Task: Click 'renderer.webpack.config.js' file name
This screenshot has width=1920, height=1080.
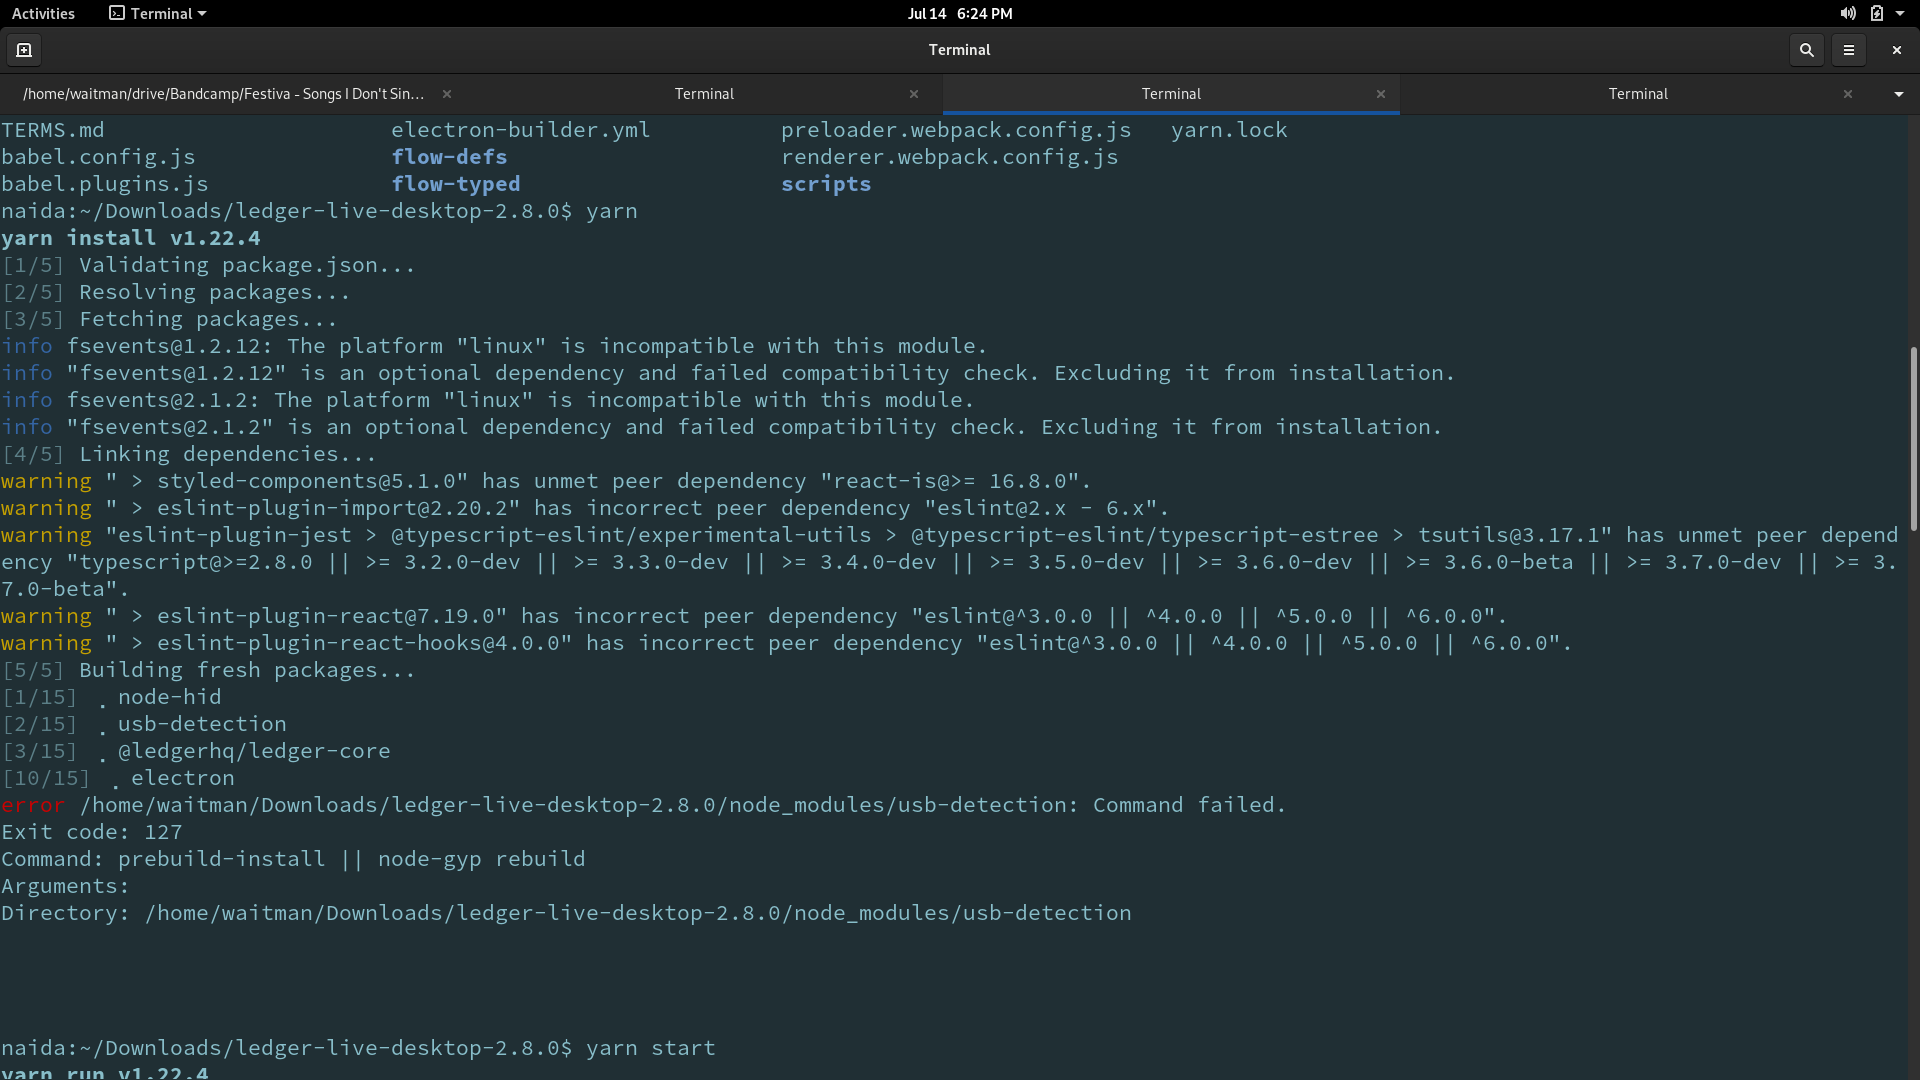Action: pos(950,157)
